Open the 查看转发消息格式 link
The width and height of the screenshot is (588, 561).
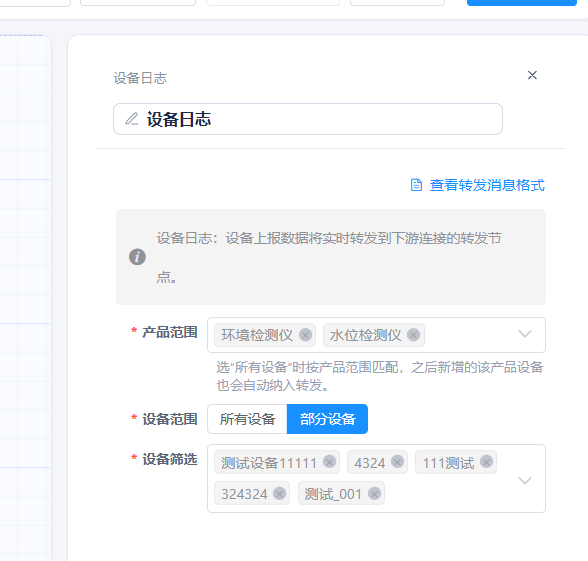487,185
